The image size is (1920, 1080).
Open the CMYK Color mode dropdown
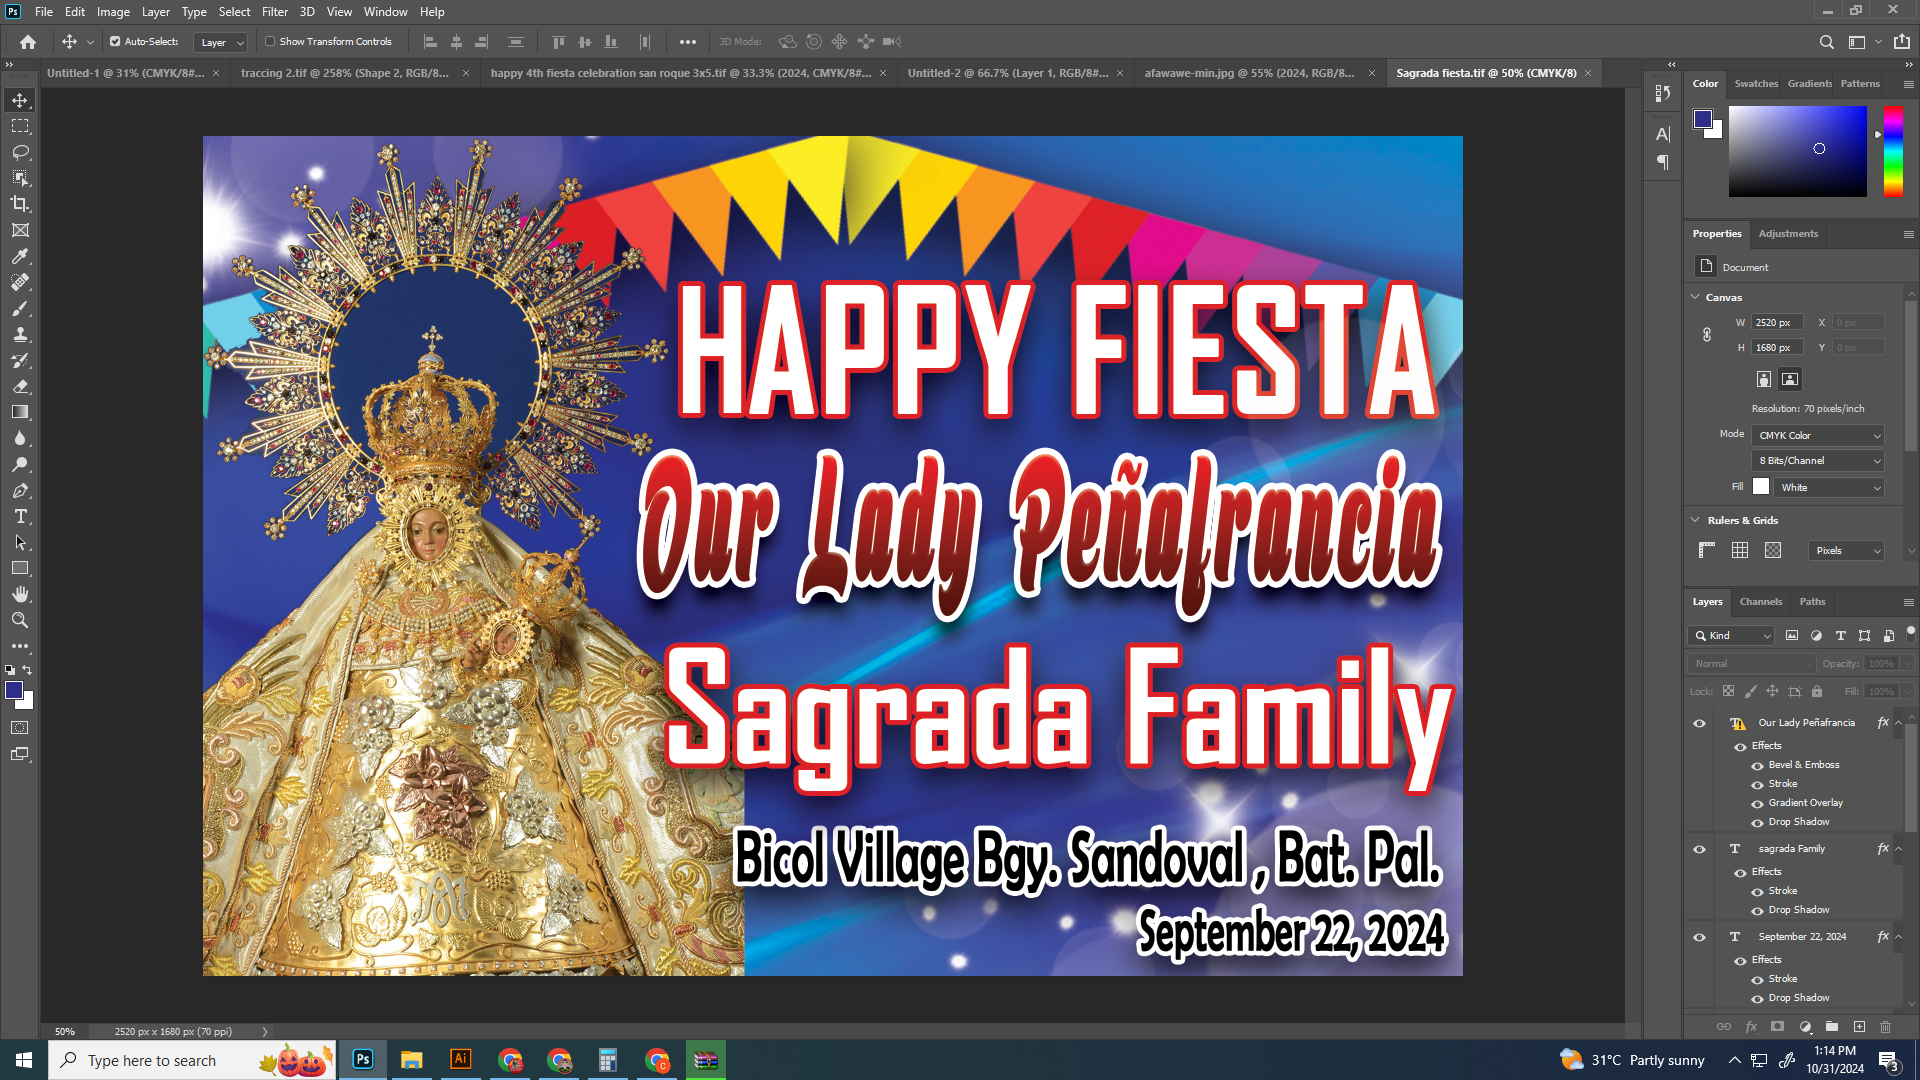[x=1818, y=436]
